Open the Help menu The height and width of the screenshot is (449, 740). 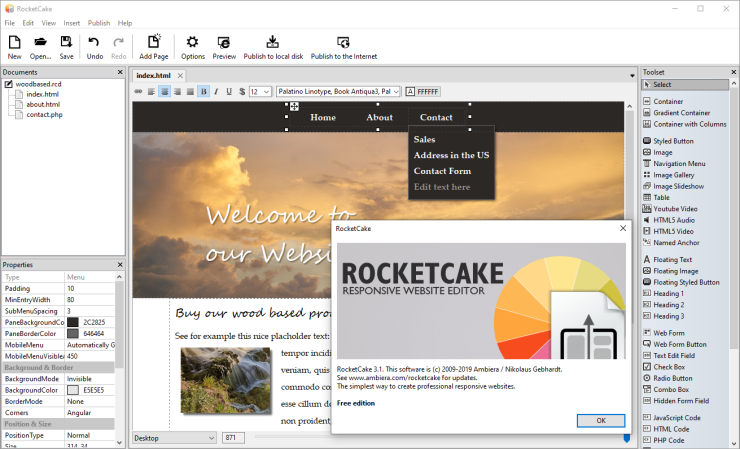click(x=125, y=23)
